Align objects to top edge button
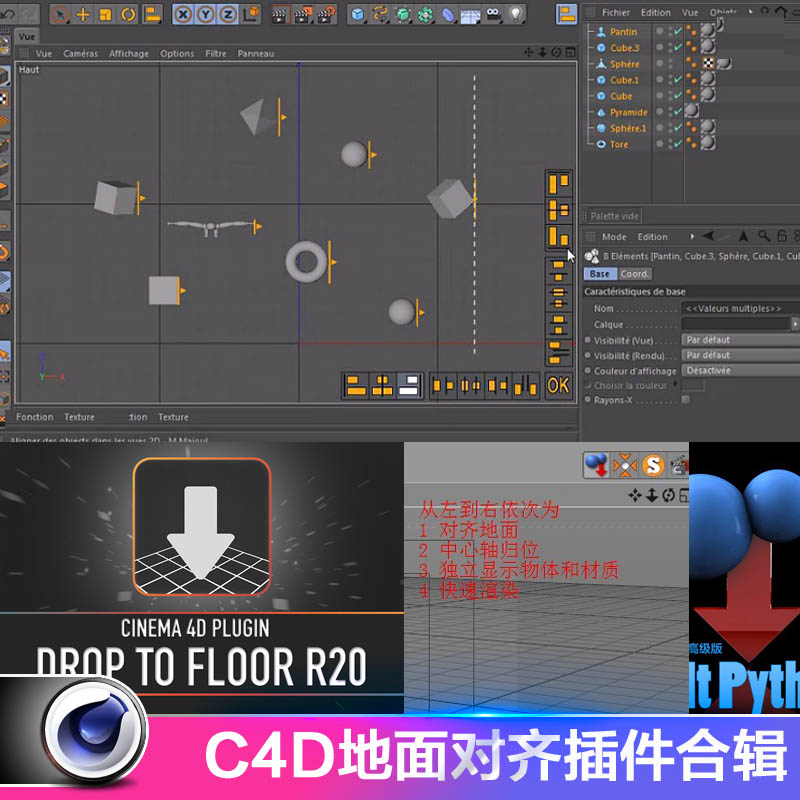This screenshot has width=800, height=800. (x=559, y=183)
